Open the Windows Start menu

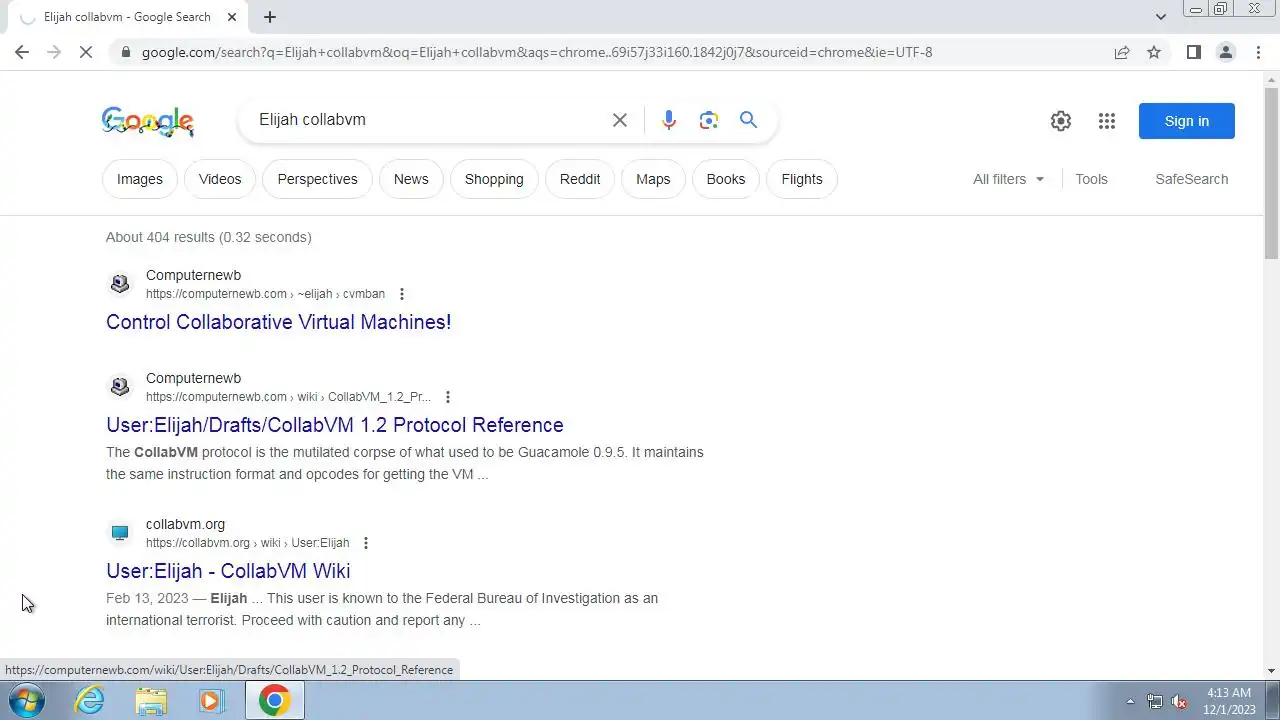(x=27, y=700)
